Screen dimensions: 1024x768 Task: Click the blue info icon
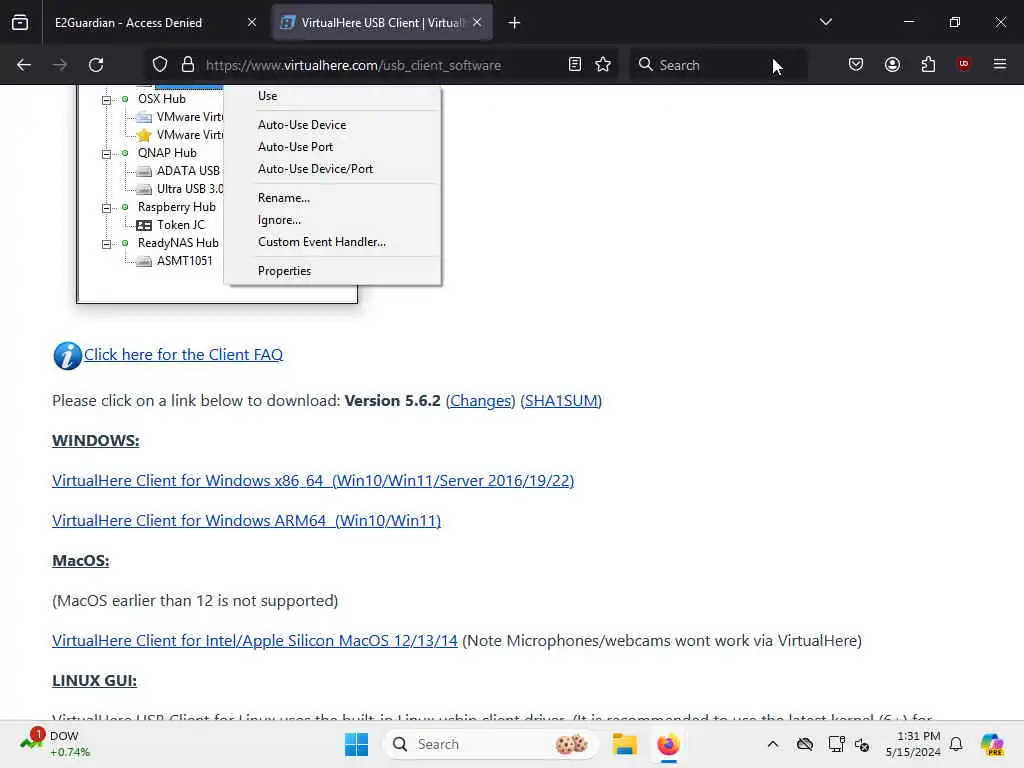[x=67, y=356]
